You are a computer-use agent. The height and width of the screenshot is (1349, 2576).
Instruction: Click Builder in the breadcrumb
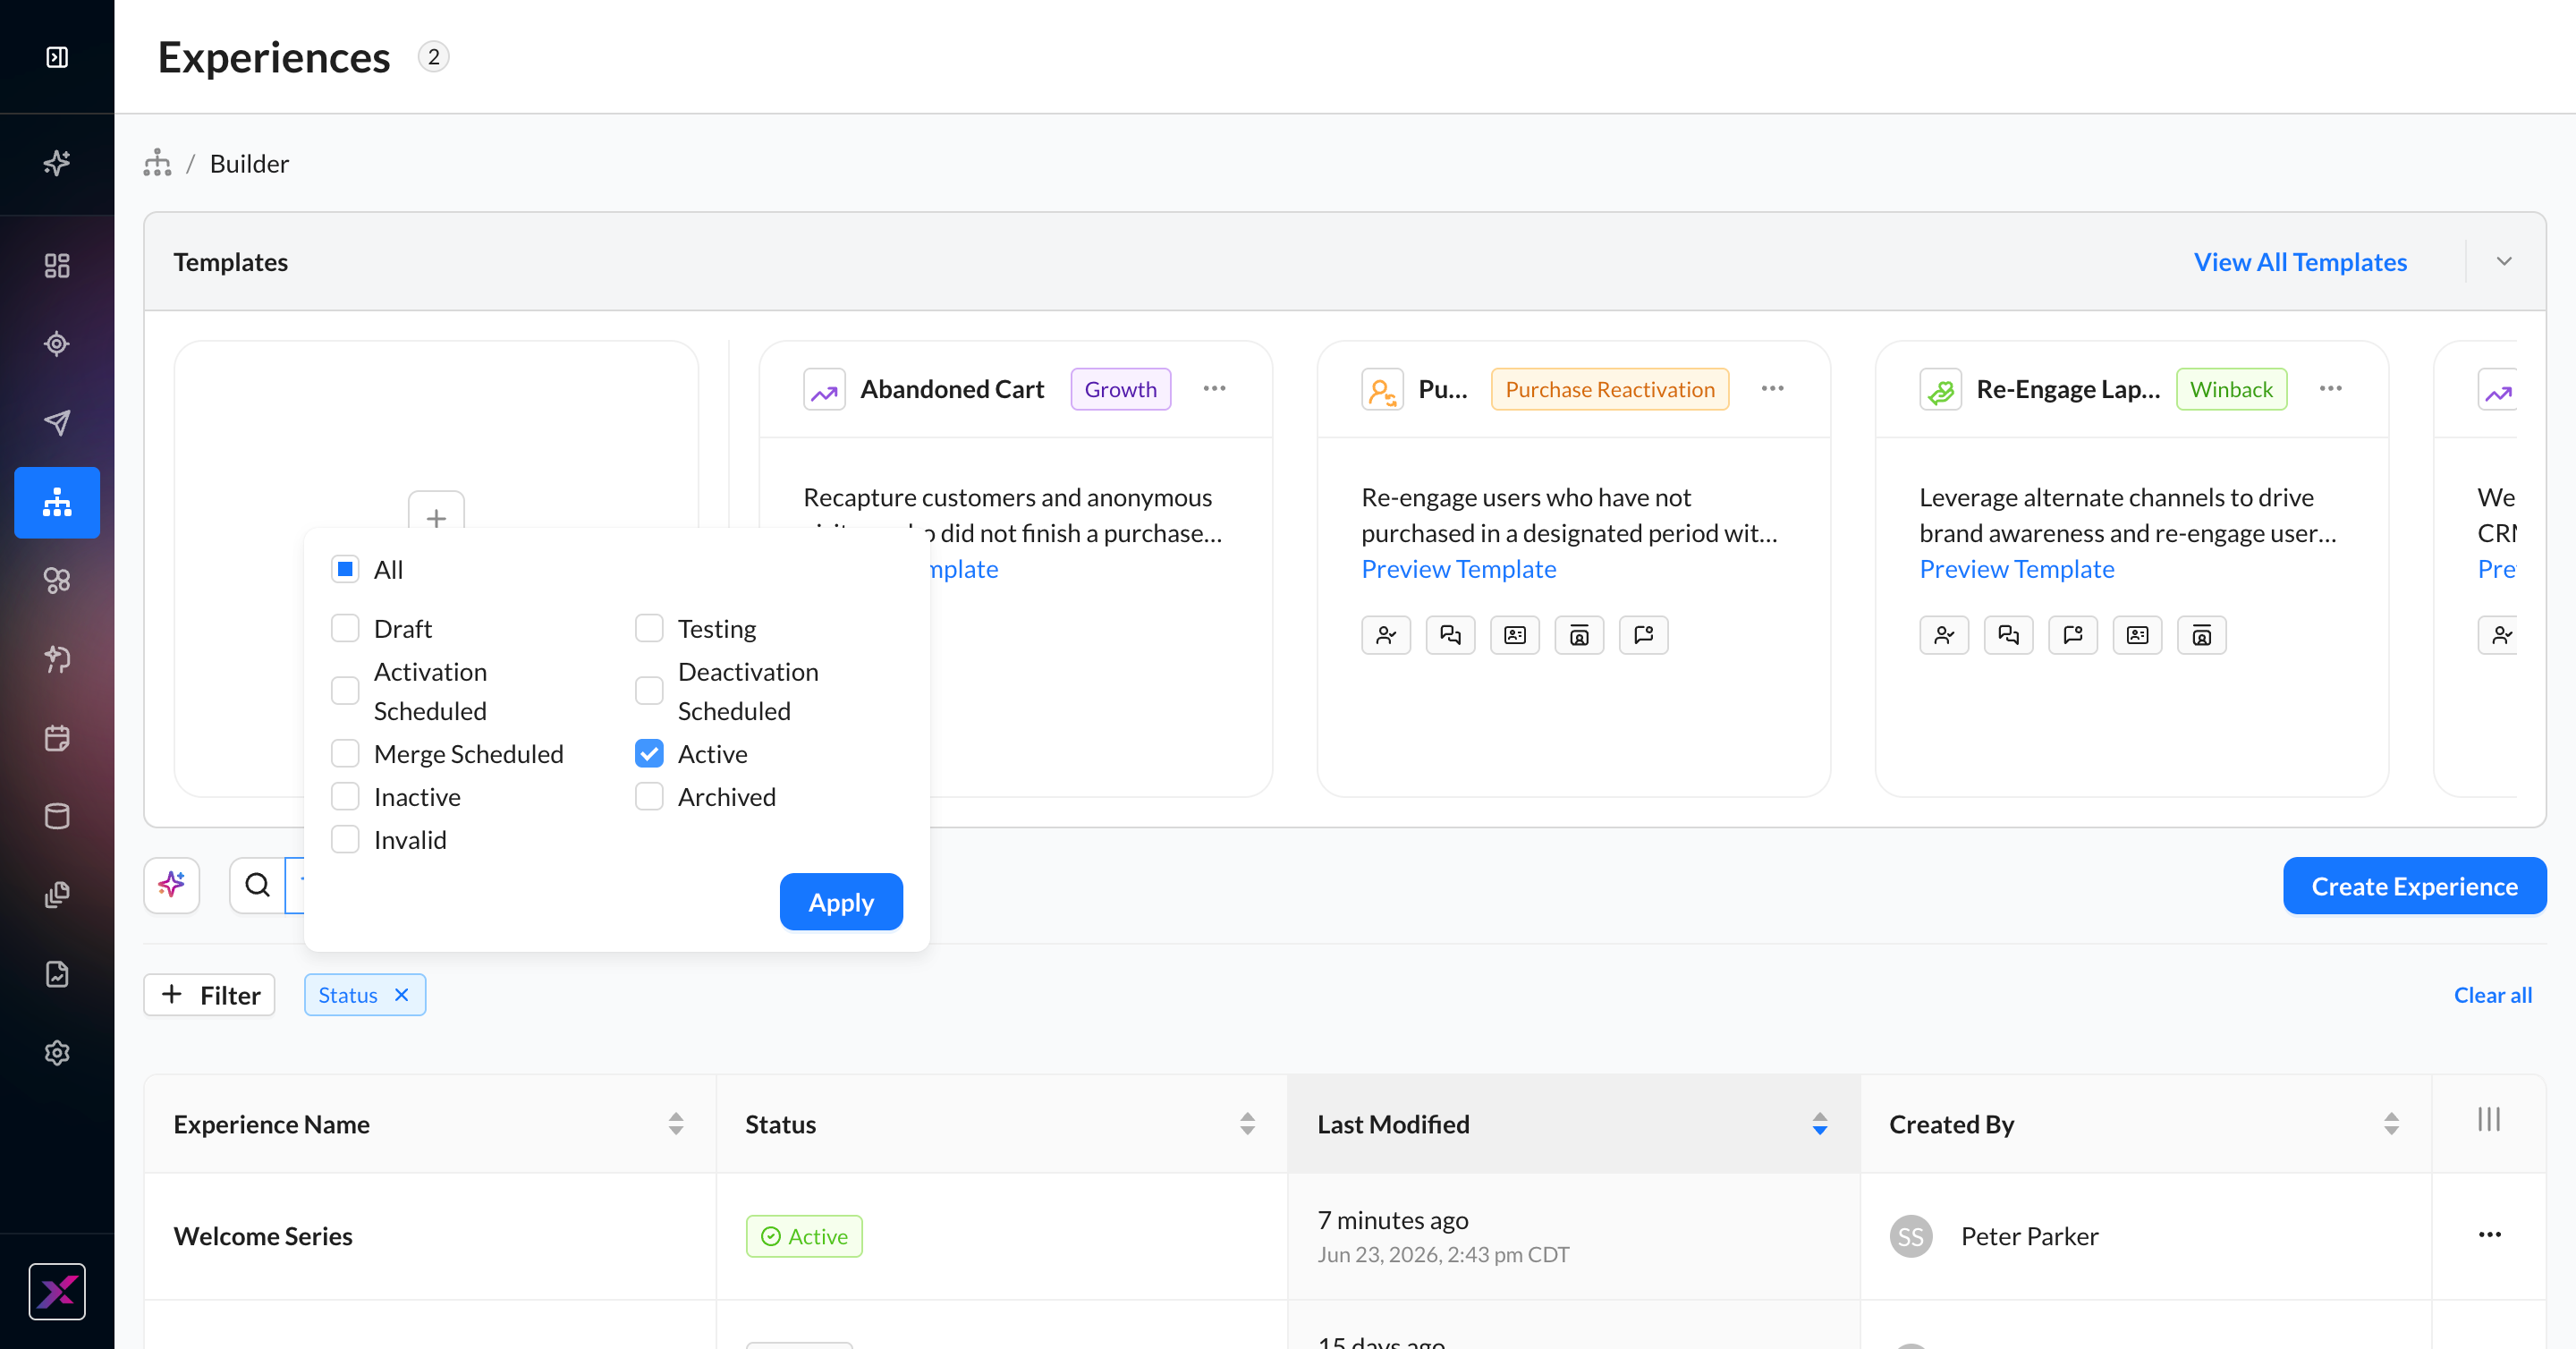tap(249, 163)
